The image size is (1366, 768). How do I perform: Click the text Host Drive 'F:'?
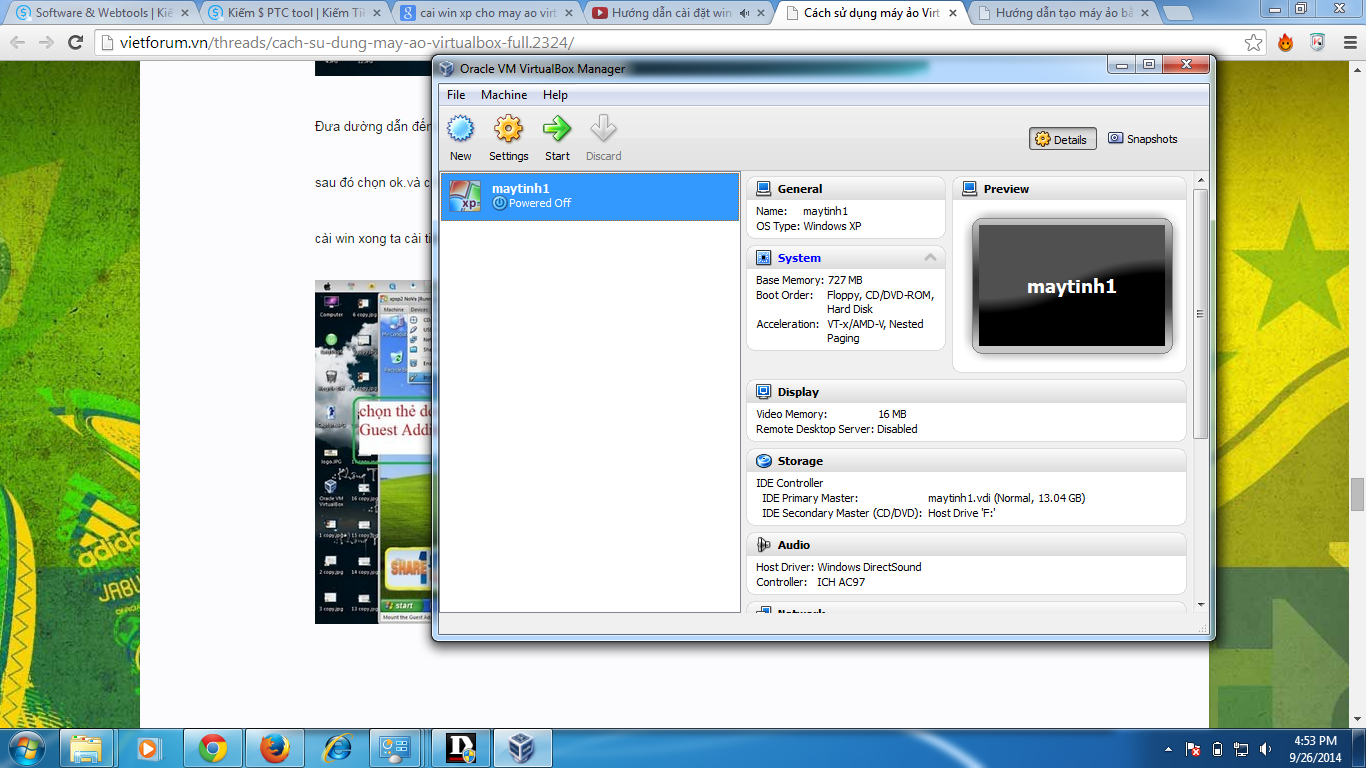click(x=962, y=513)
